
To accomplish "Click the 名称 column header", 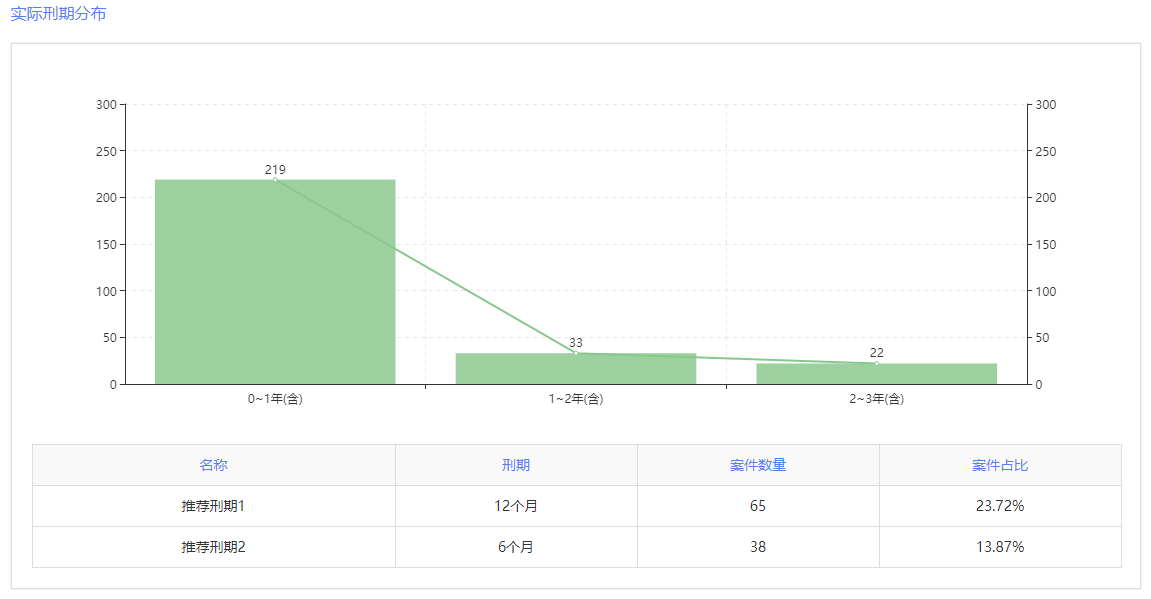I will pyautogui.click(x=214, y=465).
